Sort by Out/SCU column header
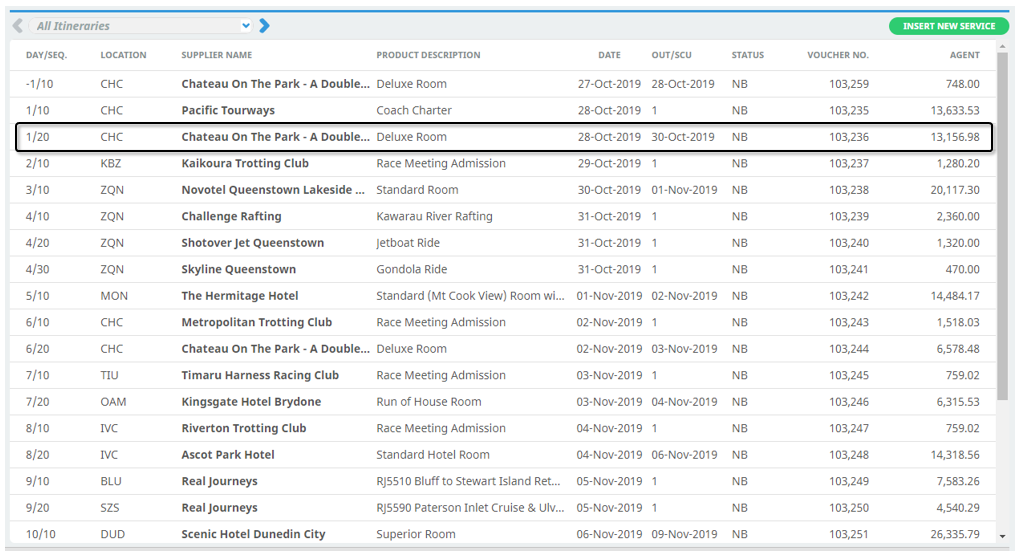The image size is (1020, 555). click(x=671, y=55)
